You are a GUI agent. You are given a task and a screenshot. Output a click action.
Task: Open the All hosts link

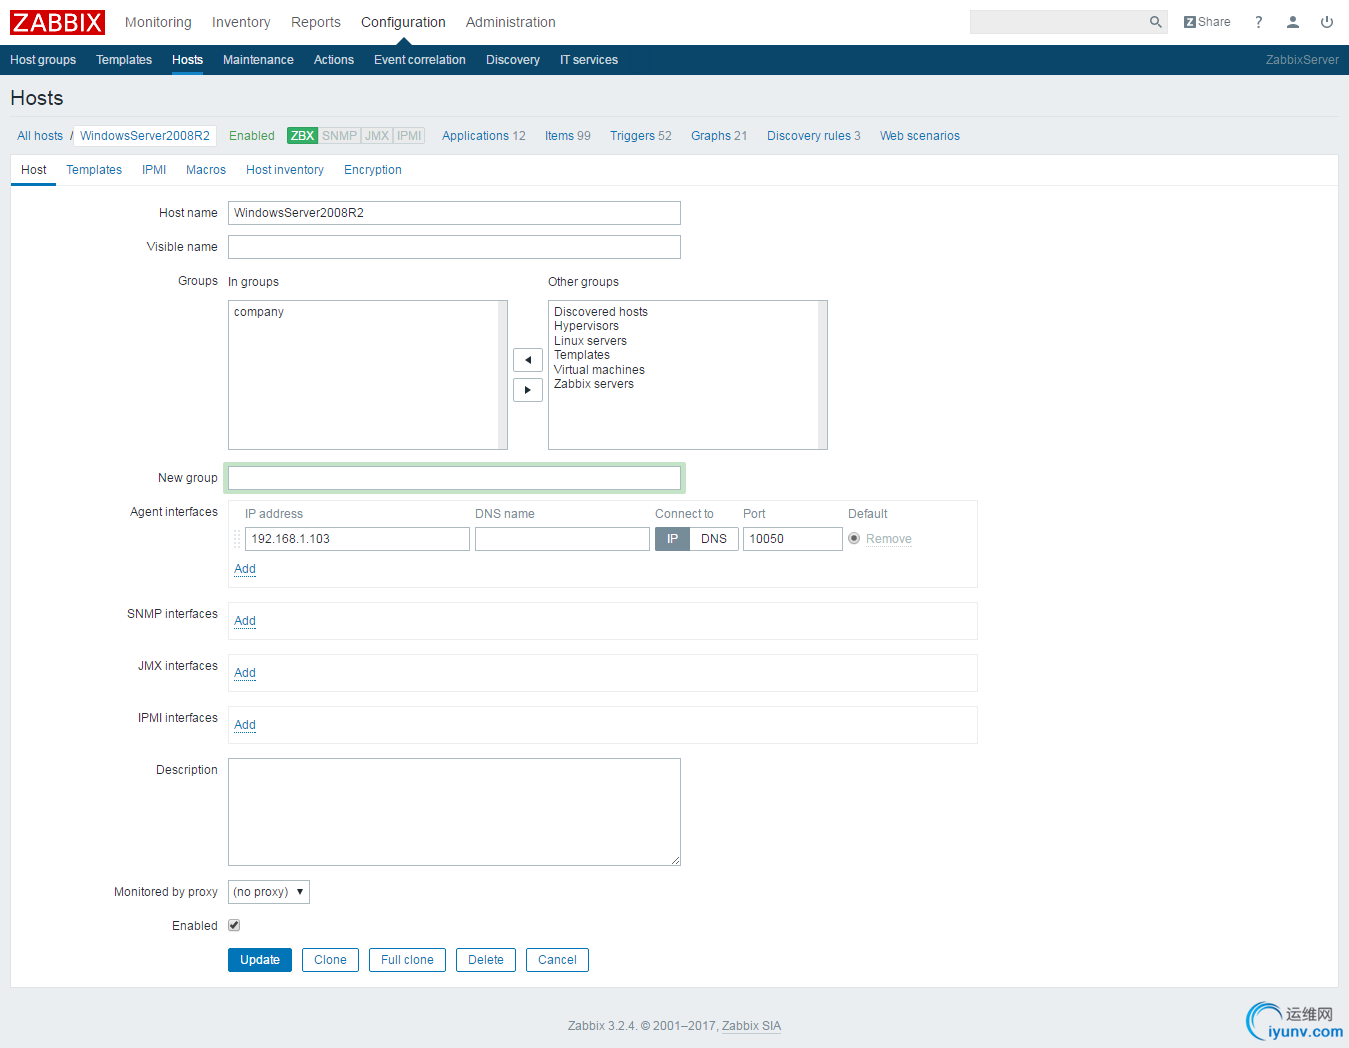40,136
